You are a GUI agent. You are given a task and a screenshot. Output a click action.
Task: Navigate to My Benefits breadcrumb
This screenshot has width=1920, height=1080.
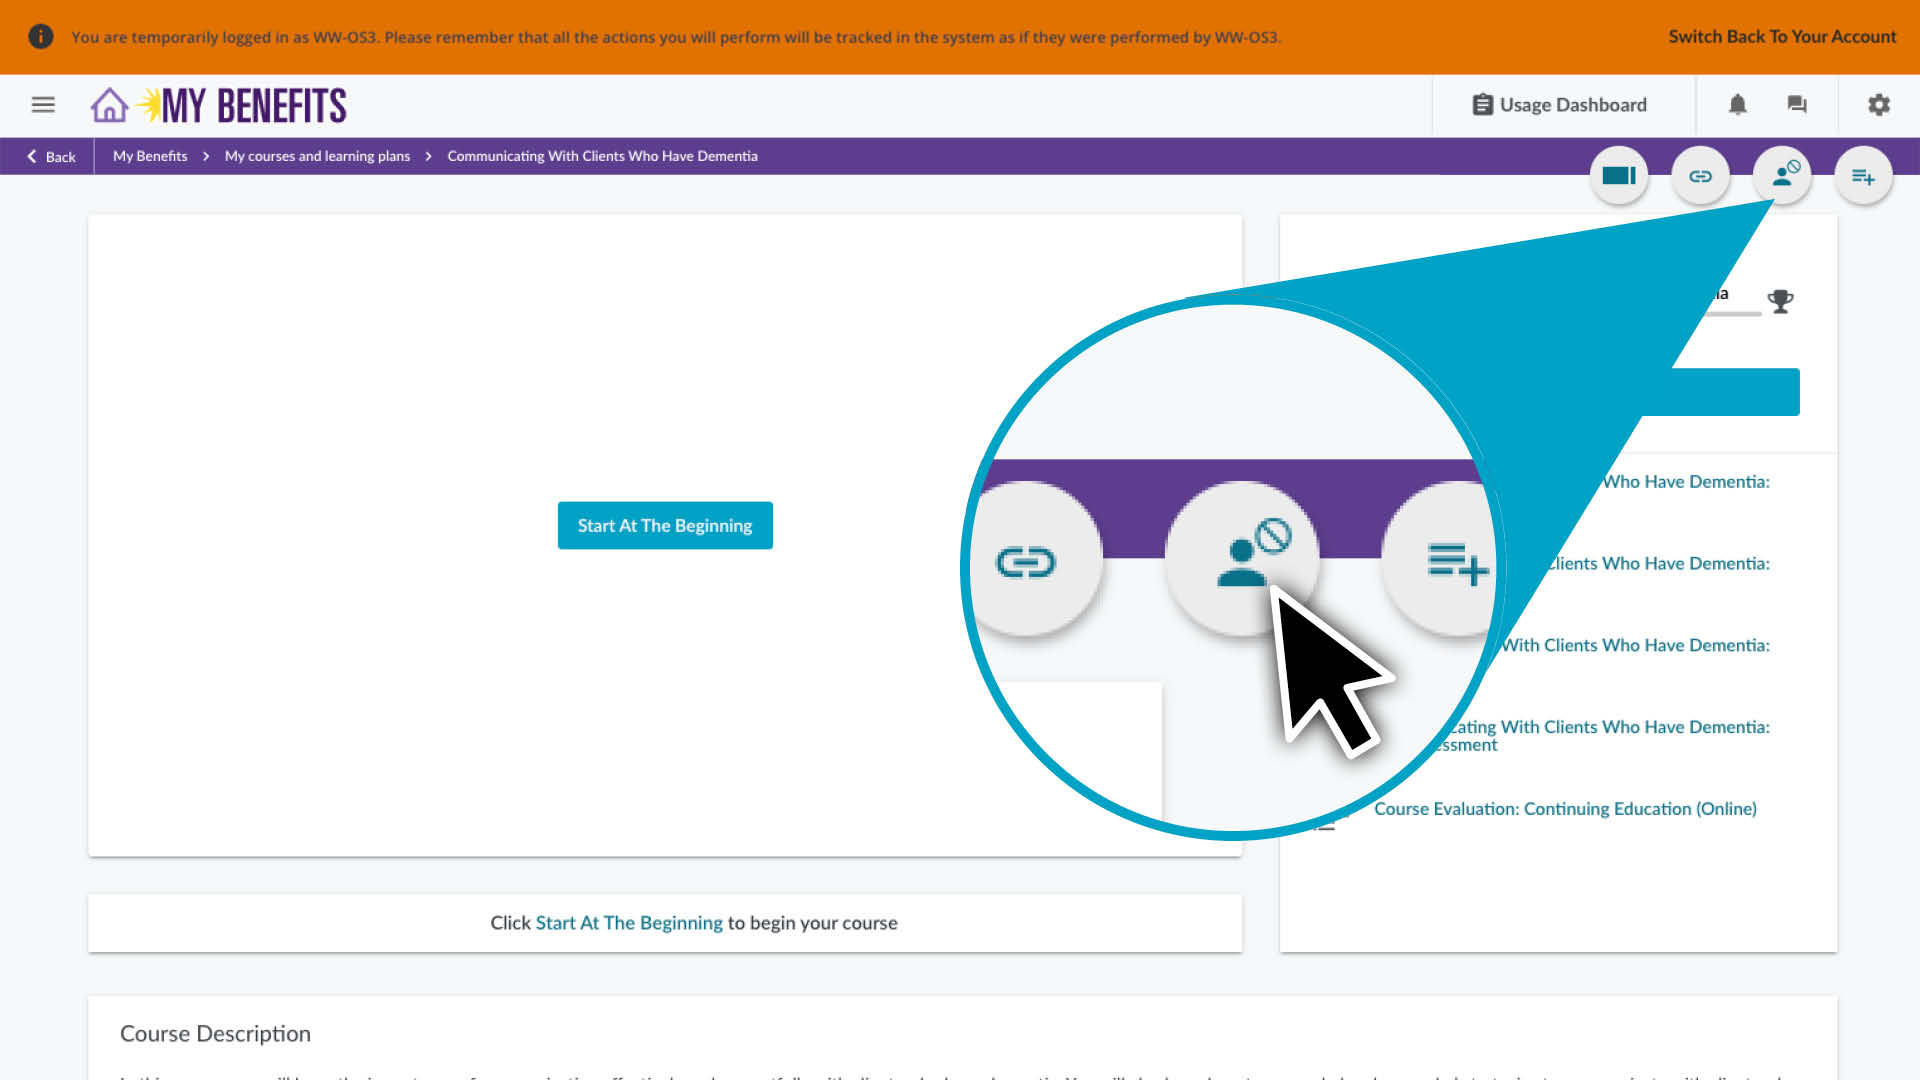coord(150,156)
